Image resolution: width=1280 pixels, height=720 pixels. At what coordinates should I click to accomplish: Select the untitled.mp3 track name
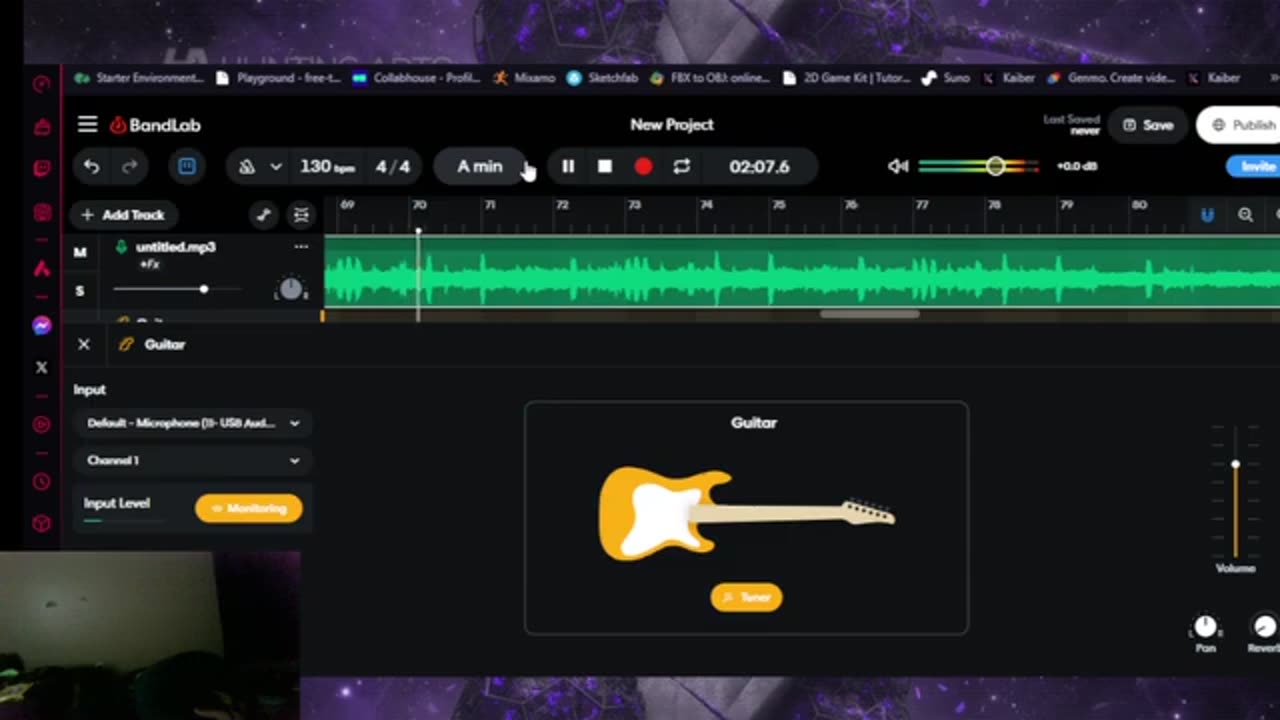pyautogui.click(x=175, y=247)
